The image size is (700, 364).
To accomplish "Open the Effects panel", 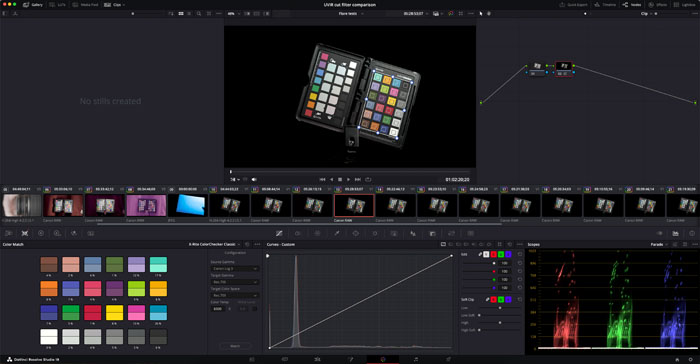I will (x=658, y=4).
